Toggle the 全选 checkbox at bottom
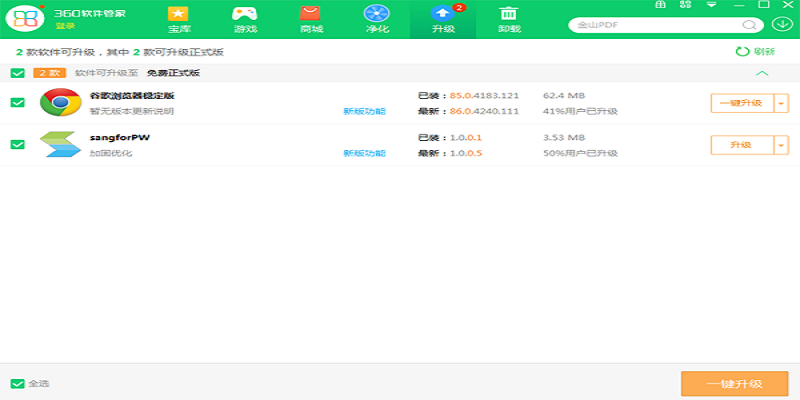The height and width of the screenshot is (400, 800). pos(17,384)
